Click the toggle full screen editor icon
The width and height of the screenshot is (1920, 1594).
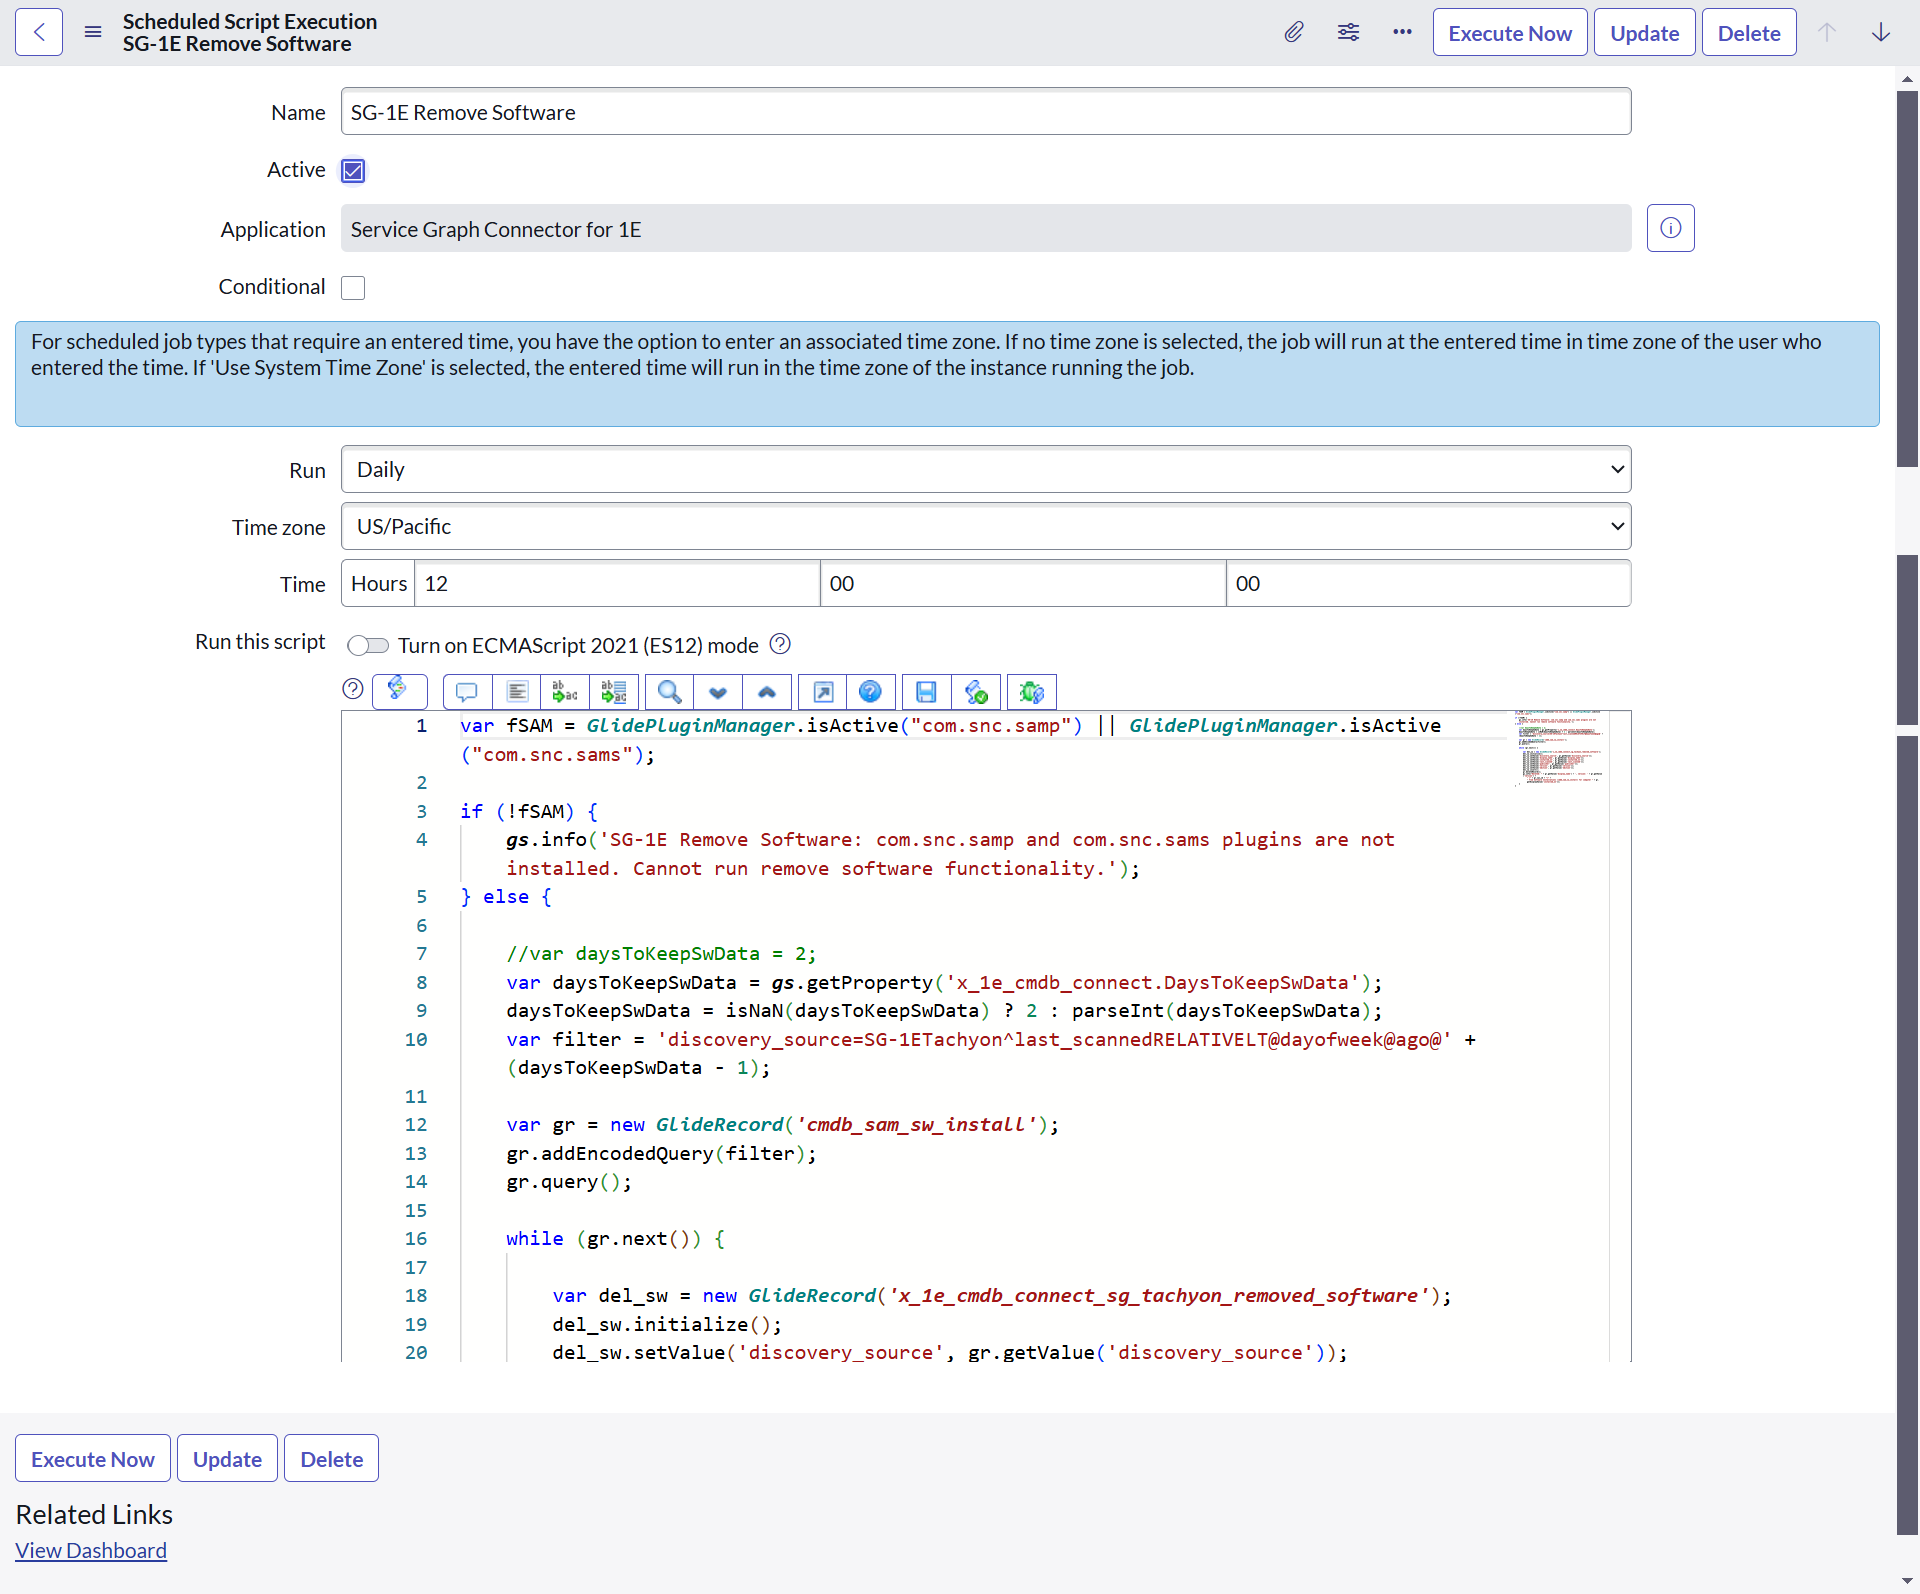[x=823, y=692]
